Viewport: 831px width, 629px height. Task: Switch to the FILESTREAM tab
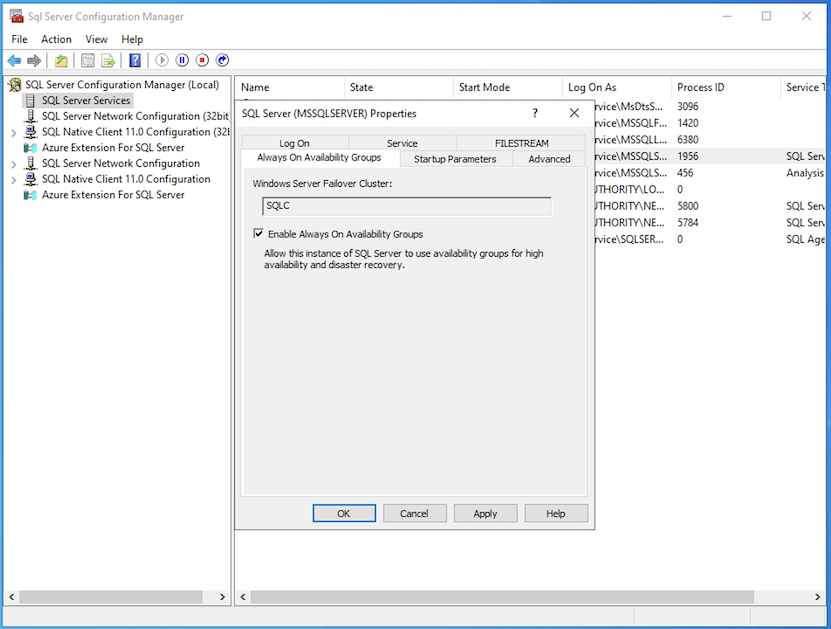click(521, 143)
